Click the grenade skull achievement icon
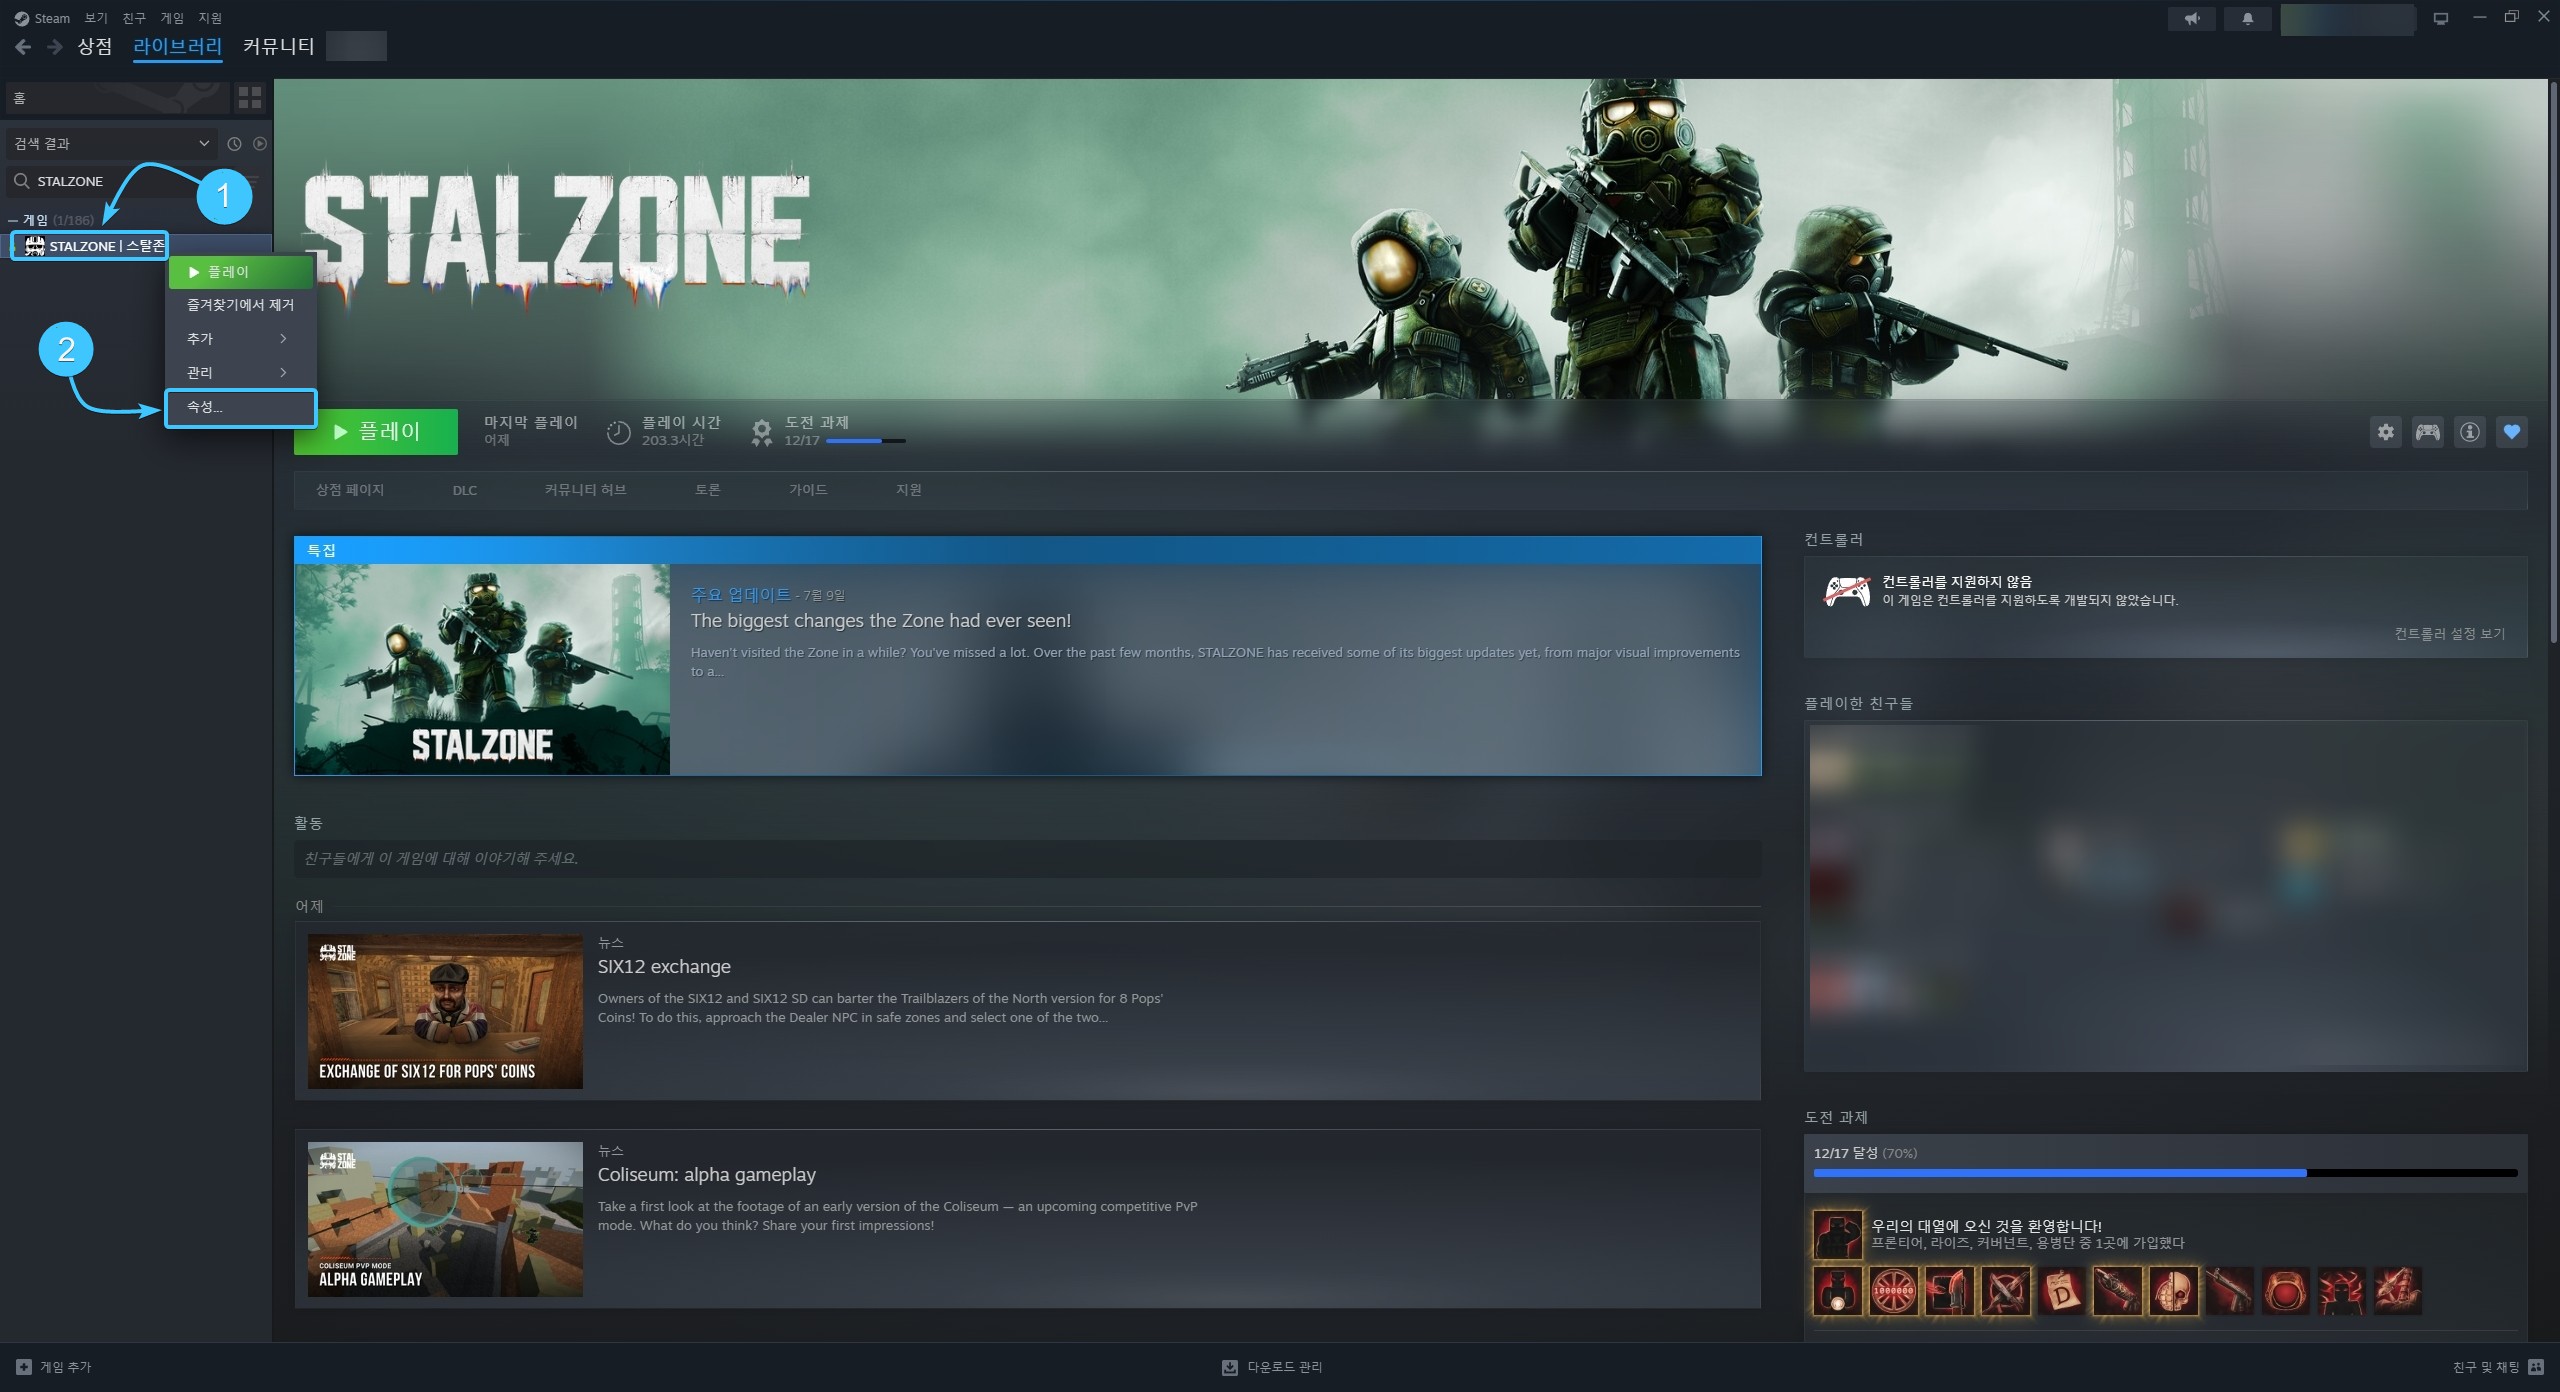This screenshot has width=2560, height=1392. [x=2174, y=1290]
